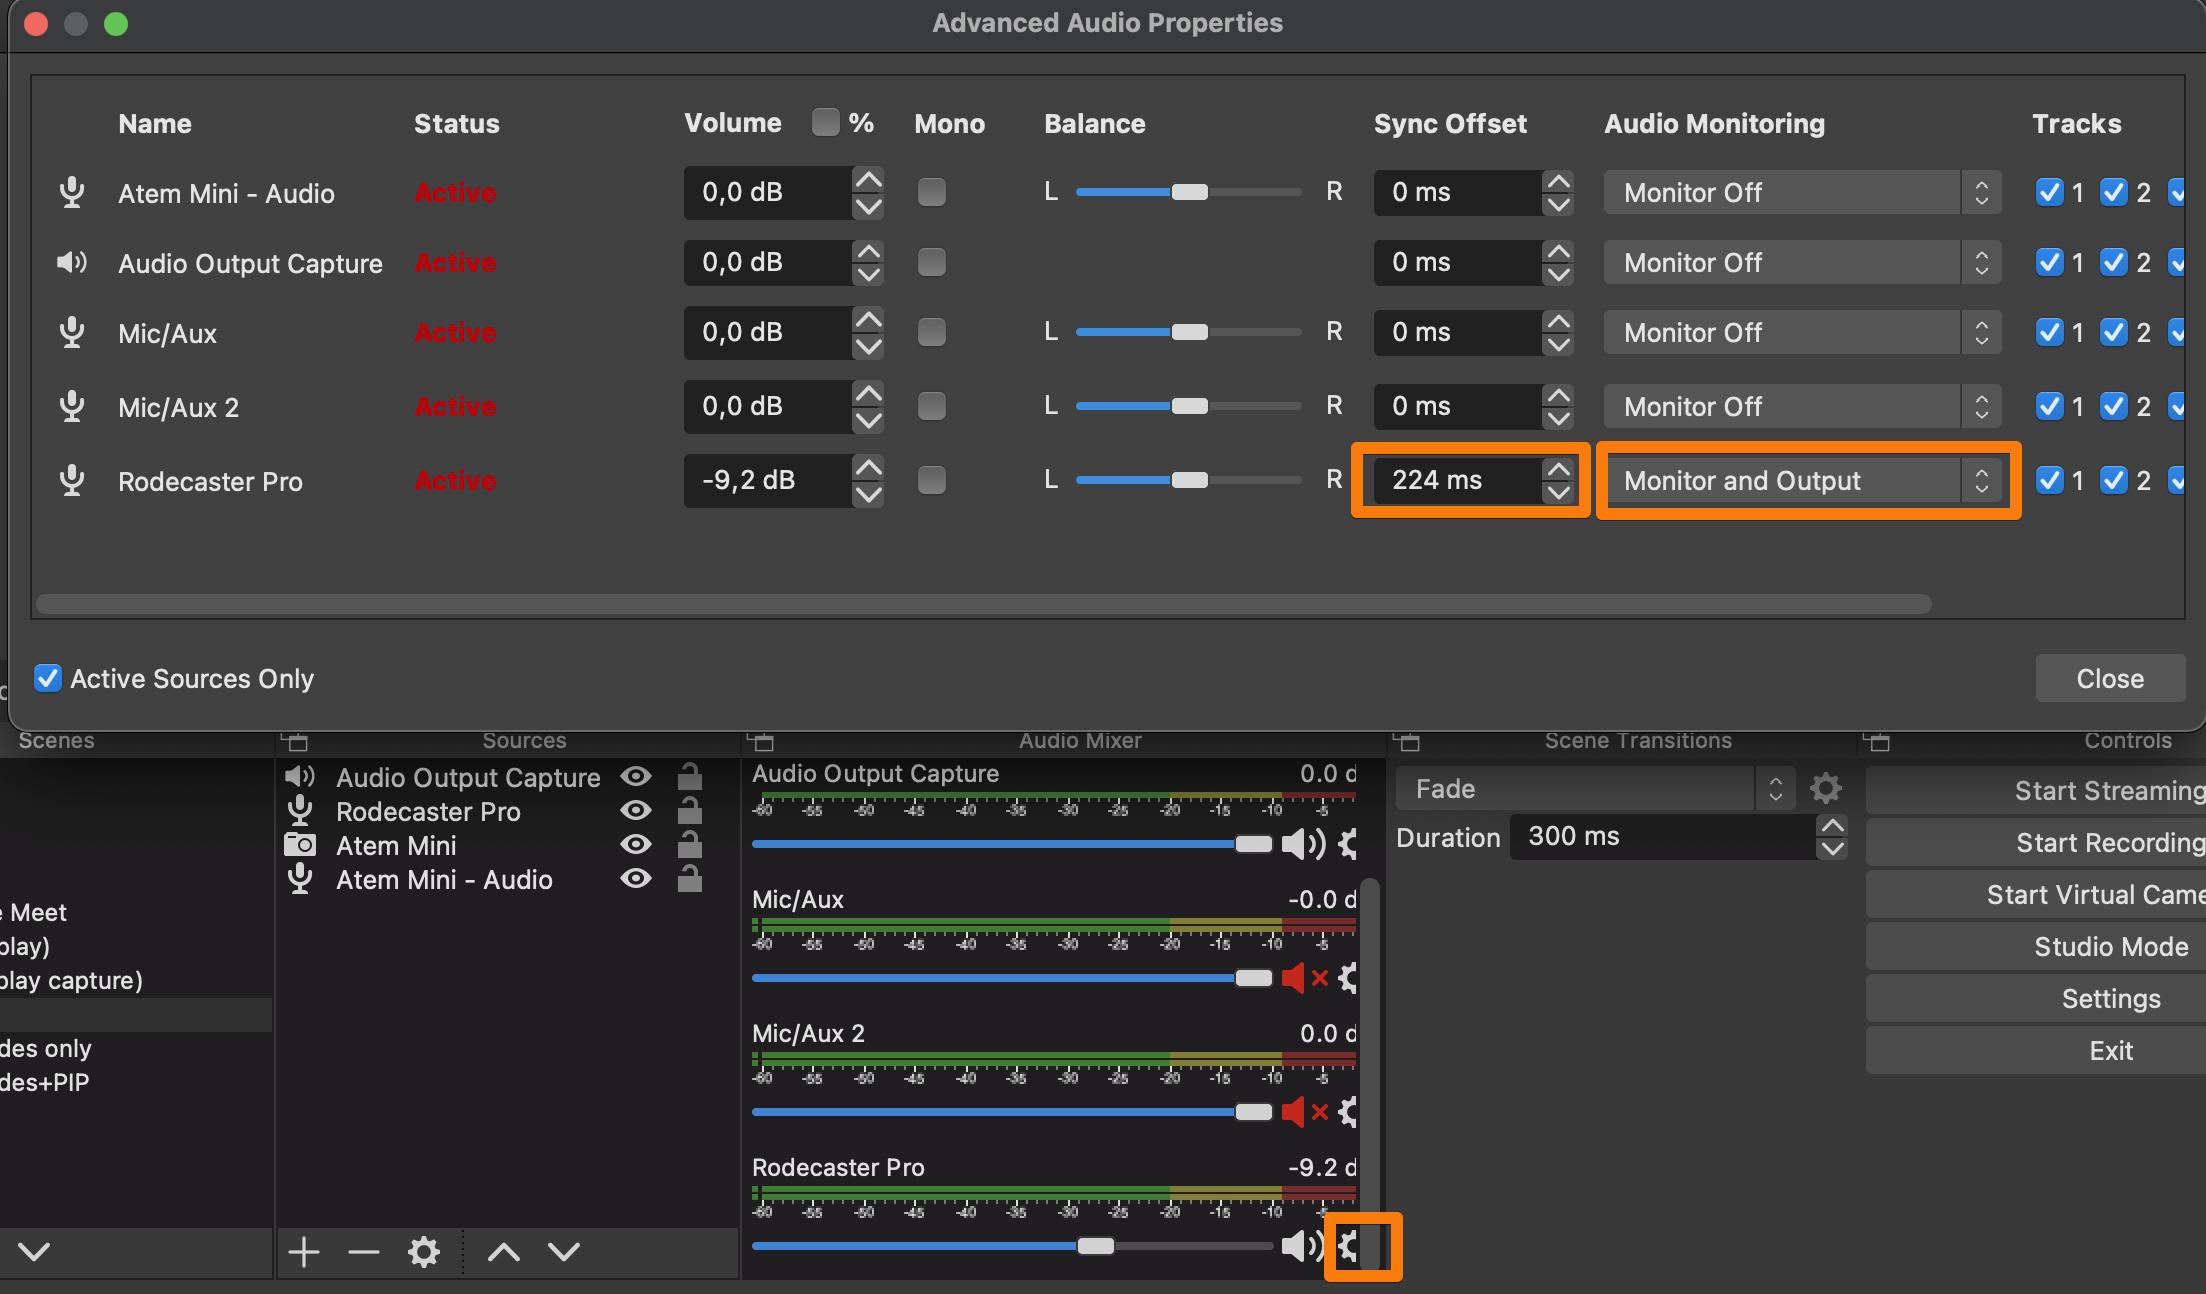Remove selected source with minus icon
The image size is (2206, 1294).
click(364, 1252)
